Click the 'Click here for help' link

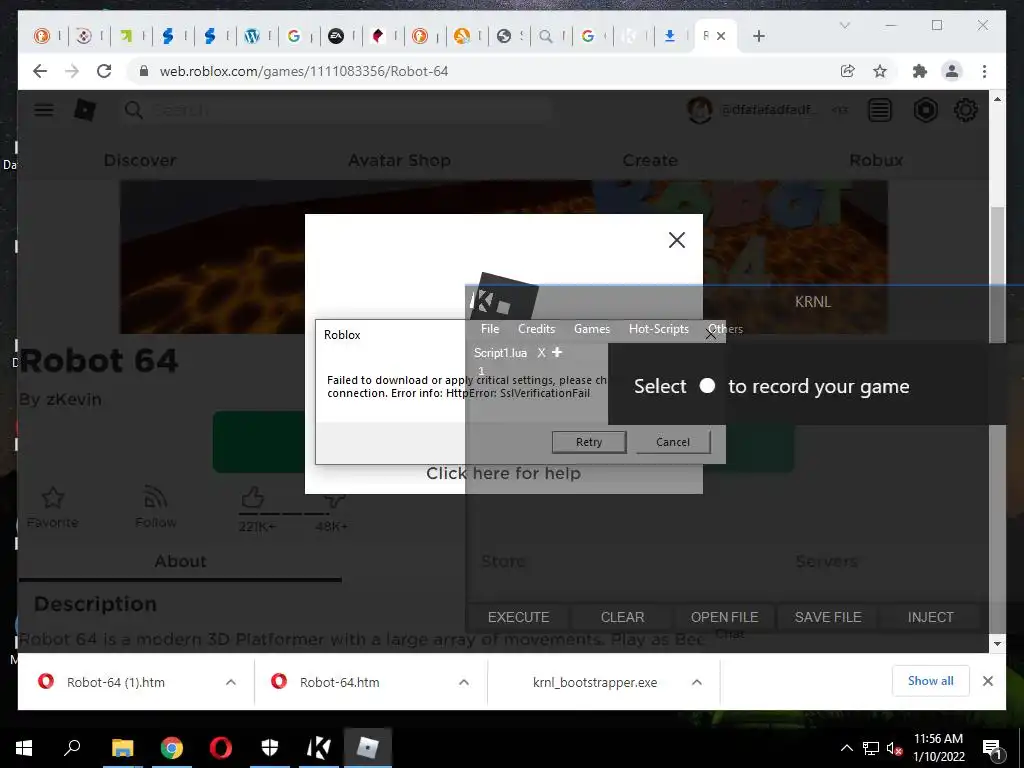coord(503,473)
